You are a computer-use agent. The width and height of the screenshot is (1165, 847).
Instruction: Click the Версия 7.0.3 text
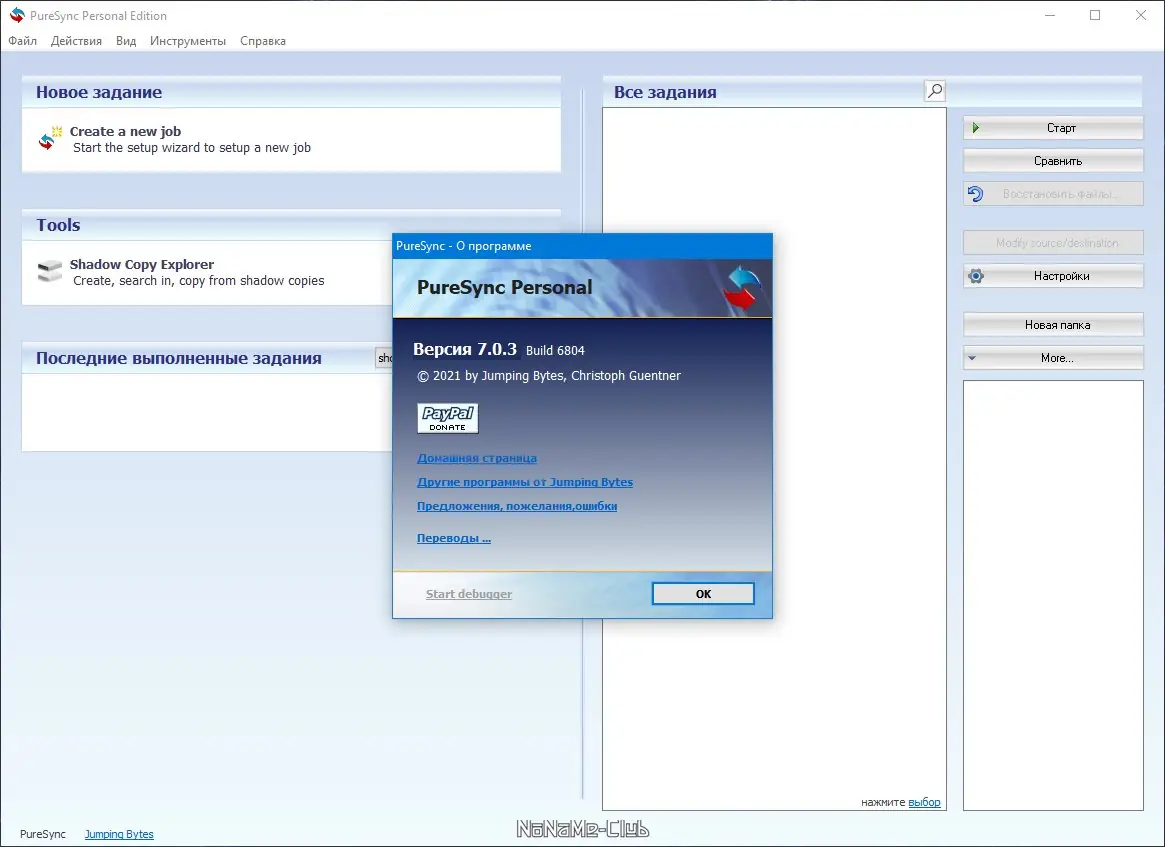(x=464, y=349)
